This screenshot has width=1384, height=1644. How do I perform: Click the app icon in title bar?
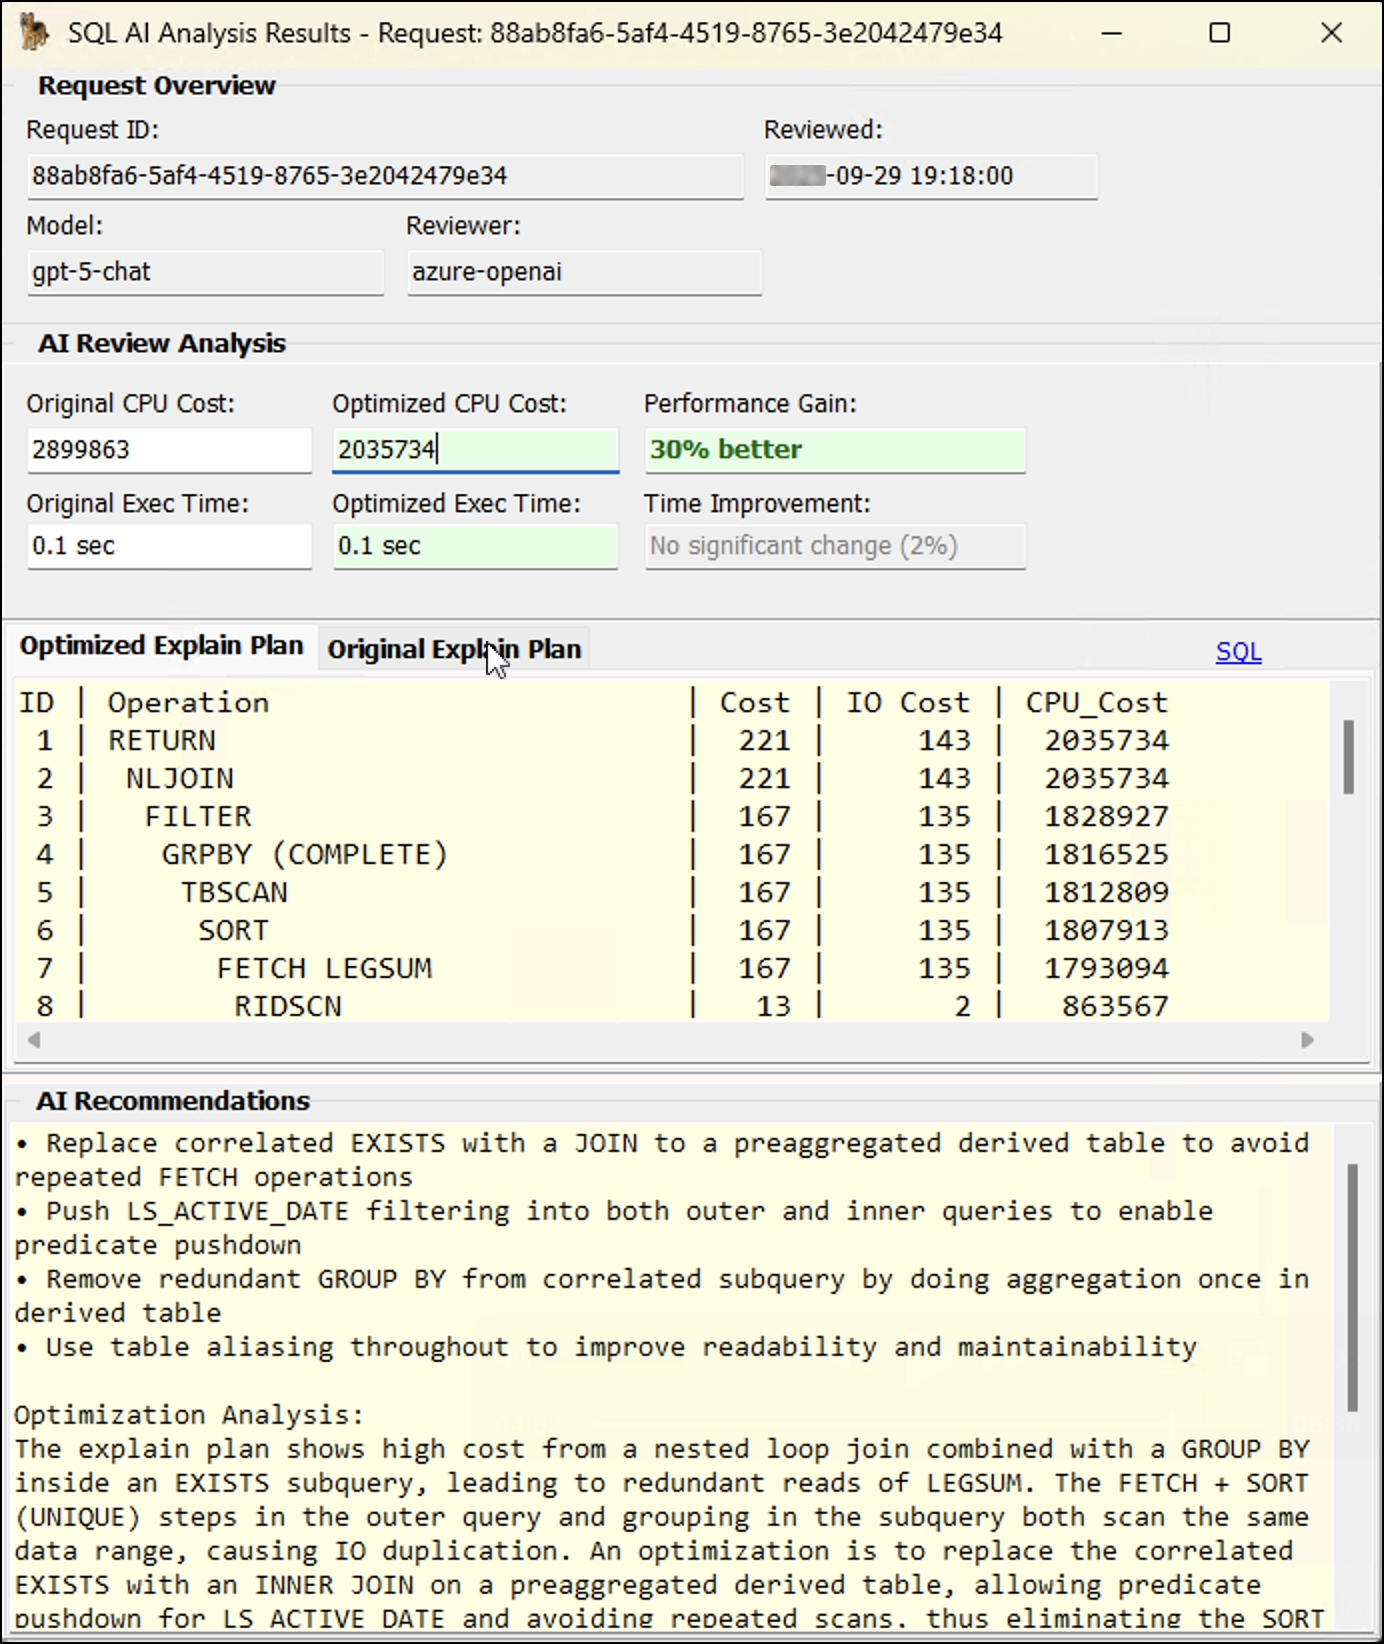tap(34, 33)
